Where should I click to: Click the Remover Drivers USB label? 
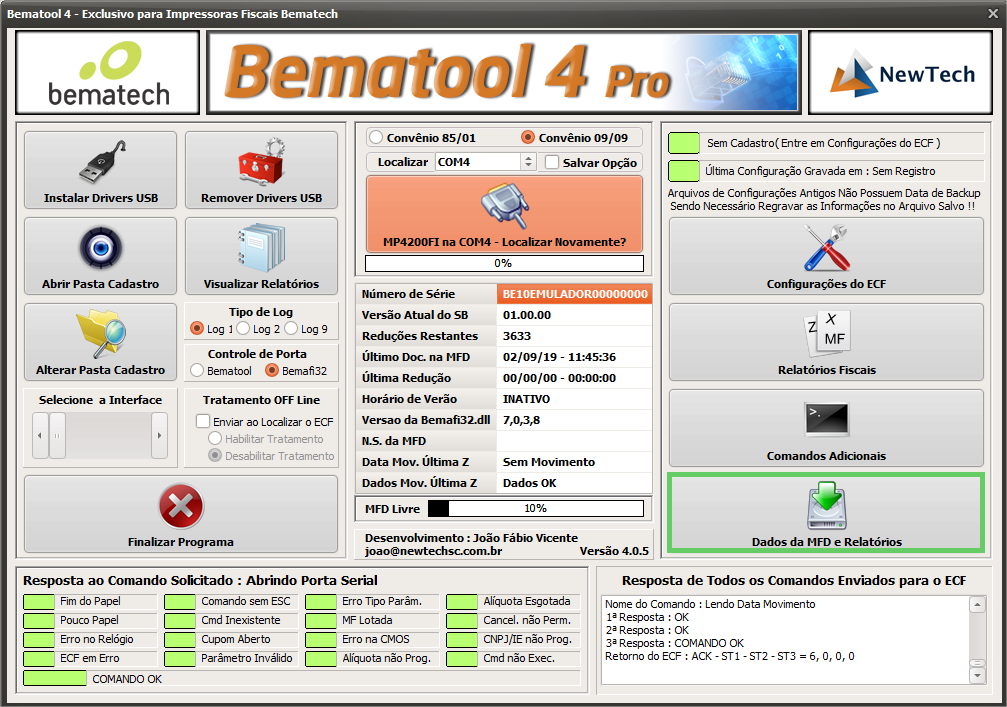(x=261, y=198)
